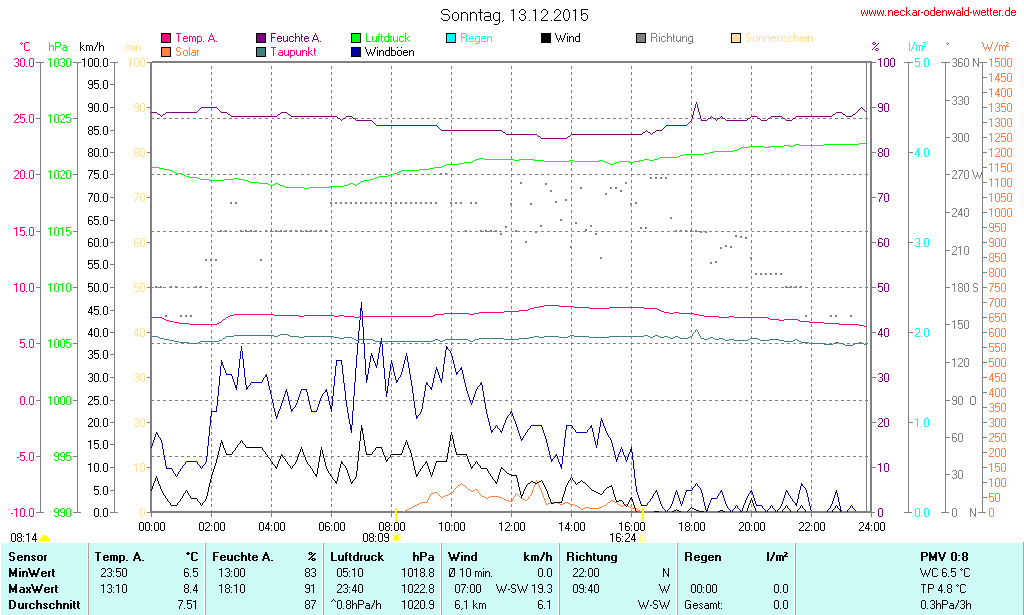Click the yellow sun icon beside 08:14
Image resolution: width=1024 pixels, height=615 pixels.
click(x=44, y=538)
